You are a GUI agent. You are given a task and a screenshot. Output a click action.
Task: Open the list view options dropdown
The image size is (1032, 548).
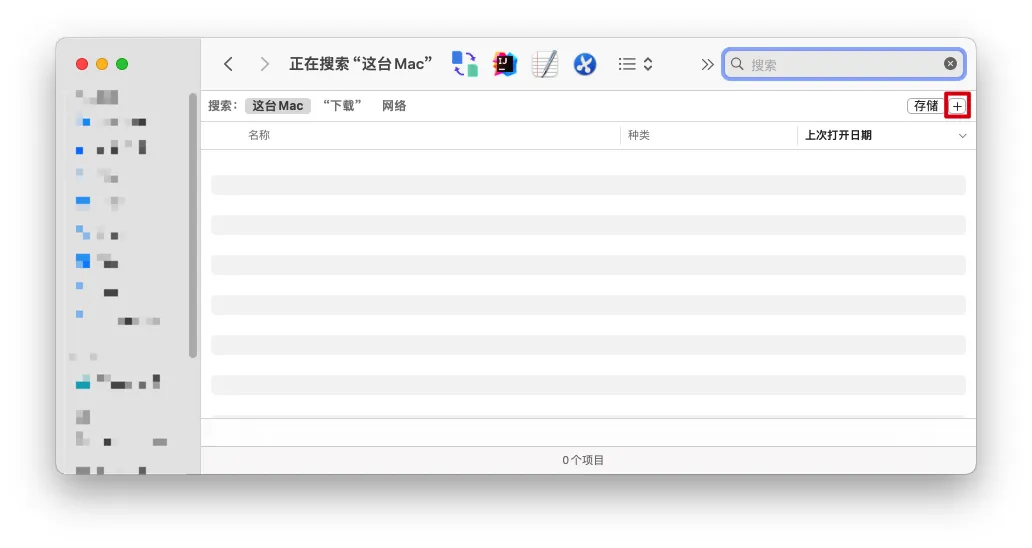635,64
